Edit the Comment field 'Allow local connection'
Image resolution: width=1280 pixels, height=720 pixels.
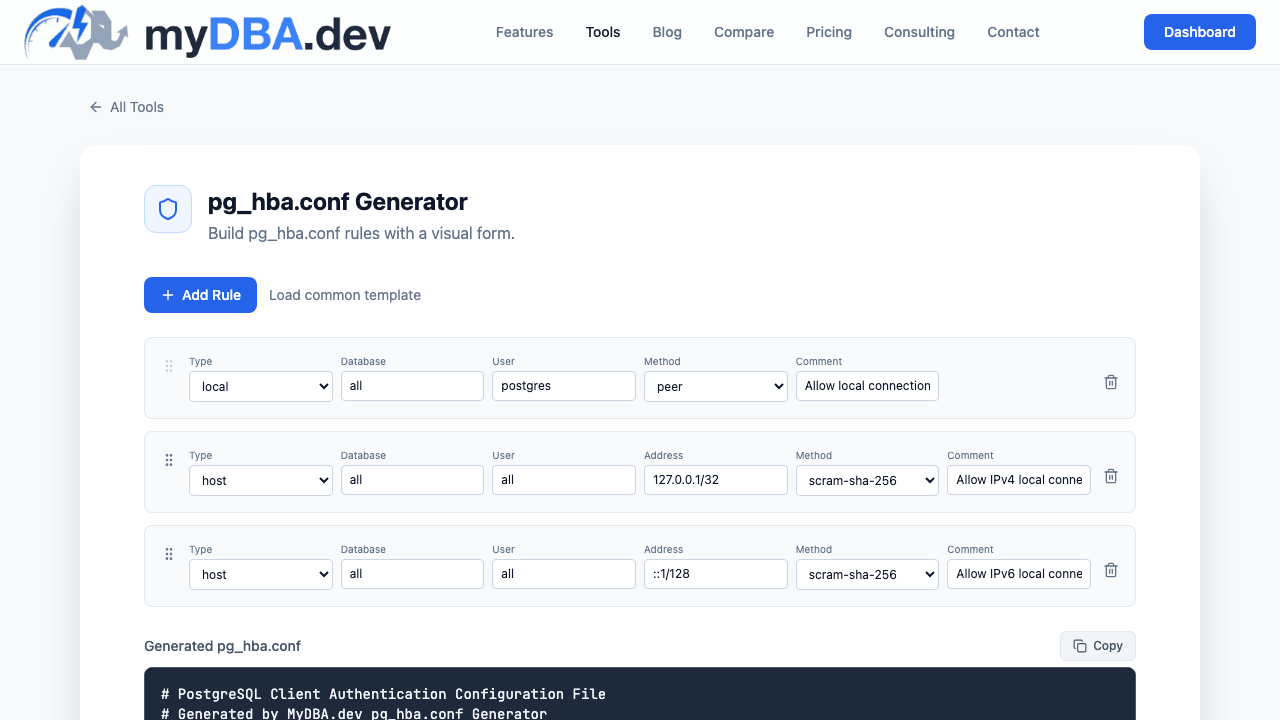pyautogui.click(x=867, y=386)
